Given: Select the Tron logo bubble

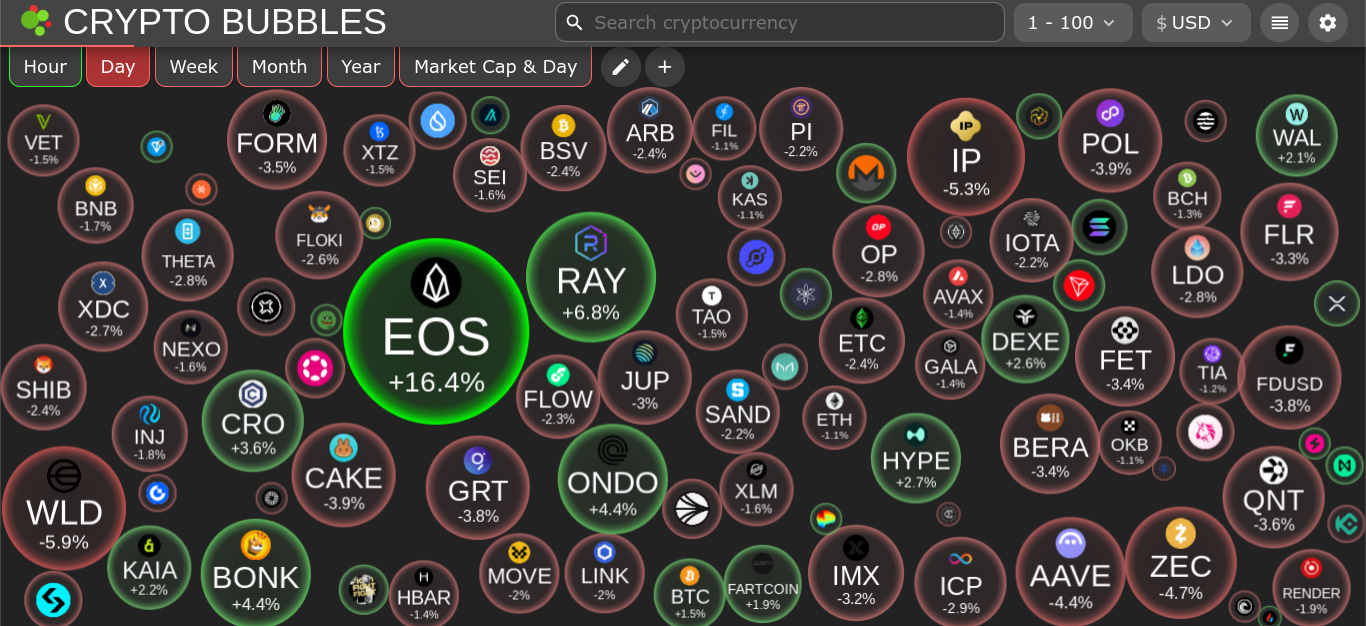Looking at the screenshot, I should (x=1079, y=286).
